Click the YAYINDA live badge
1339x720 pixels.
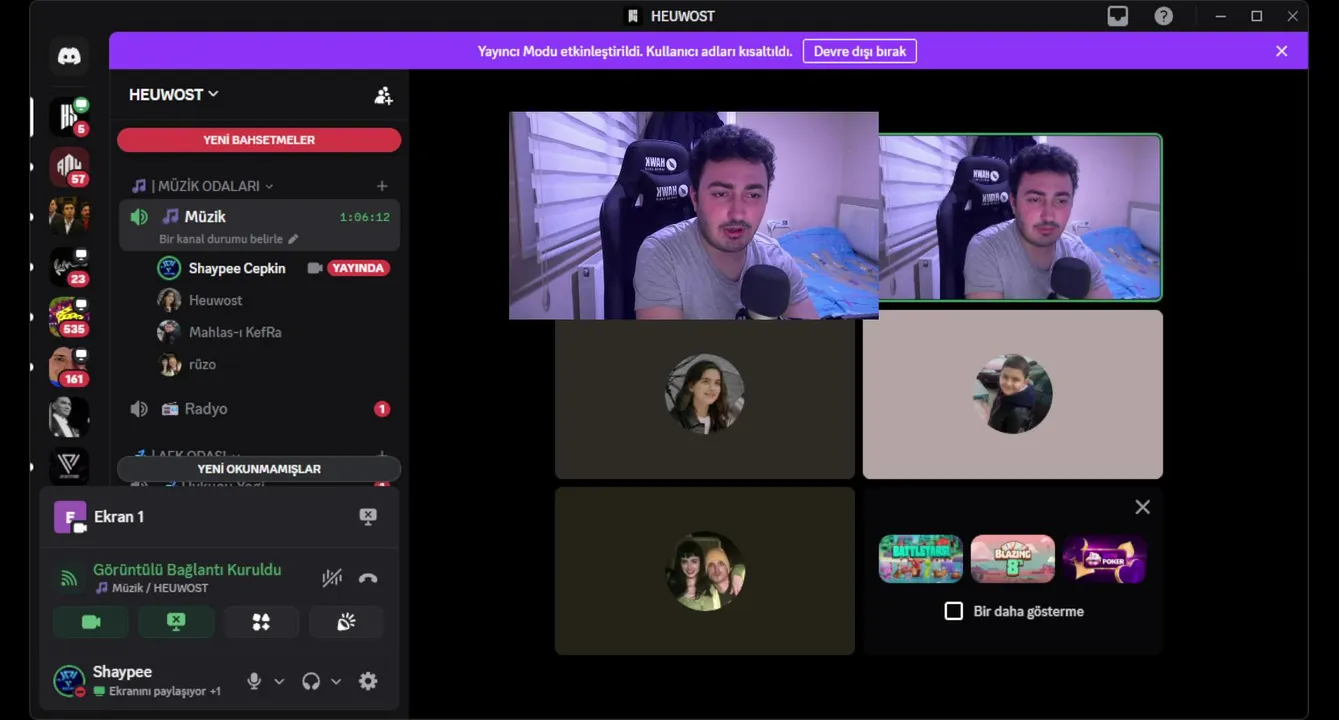tap(359, 268)
